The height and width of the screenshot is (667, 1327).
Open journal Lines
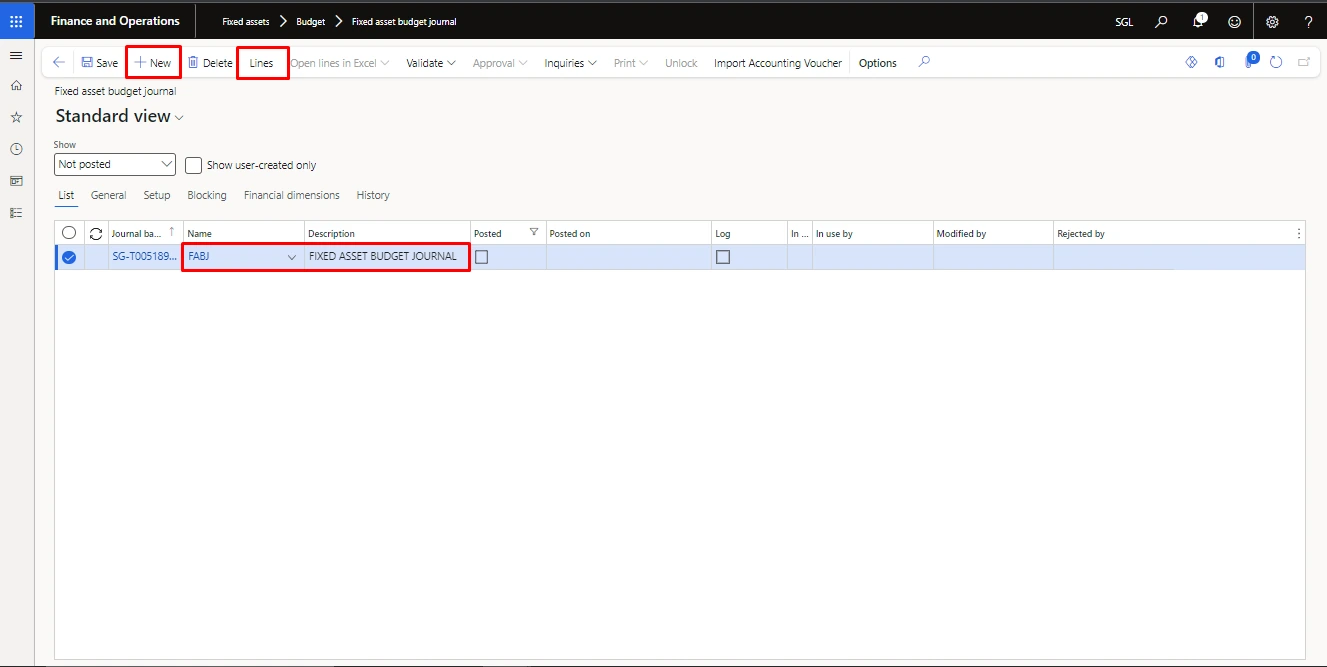click(262, 63)
